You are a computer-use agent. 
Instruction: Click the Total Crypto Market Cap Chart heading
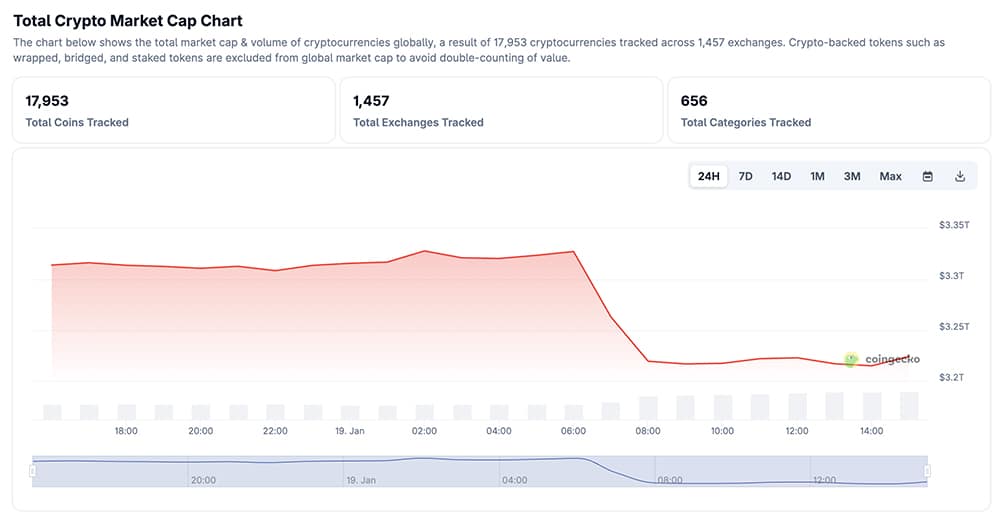[128, 20]
